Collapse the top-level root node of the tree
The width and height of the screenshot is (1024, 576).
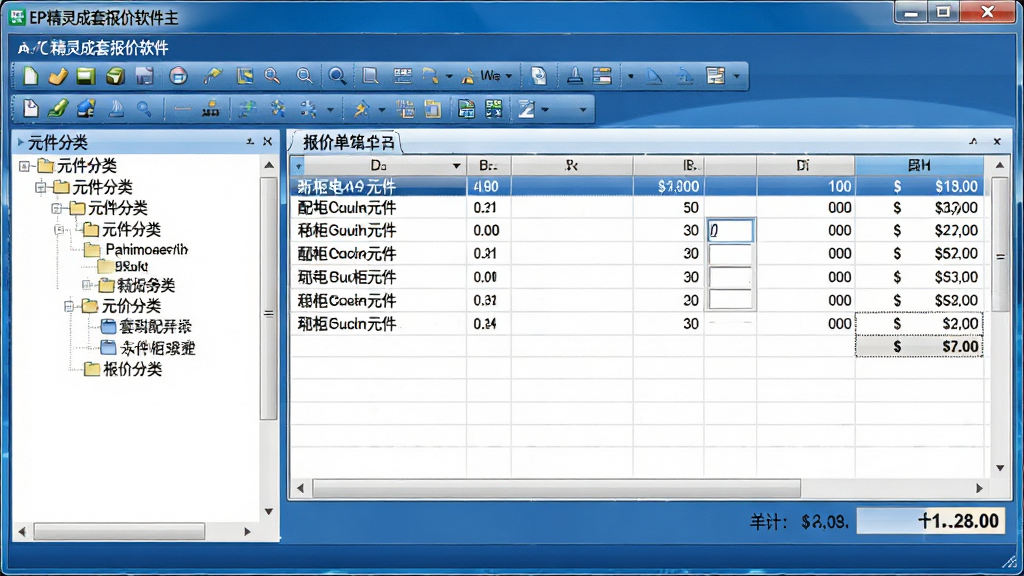(24, 166)
